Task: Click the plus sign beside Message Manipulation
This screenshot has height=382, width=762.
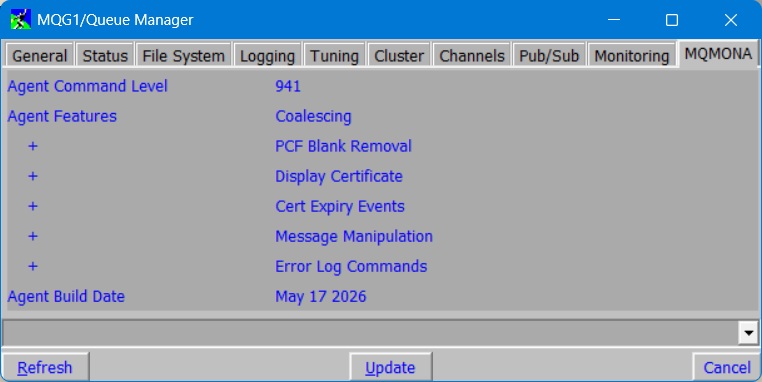Action: (33, 236)
